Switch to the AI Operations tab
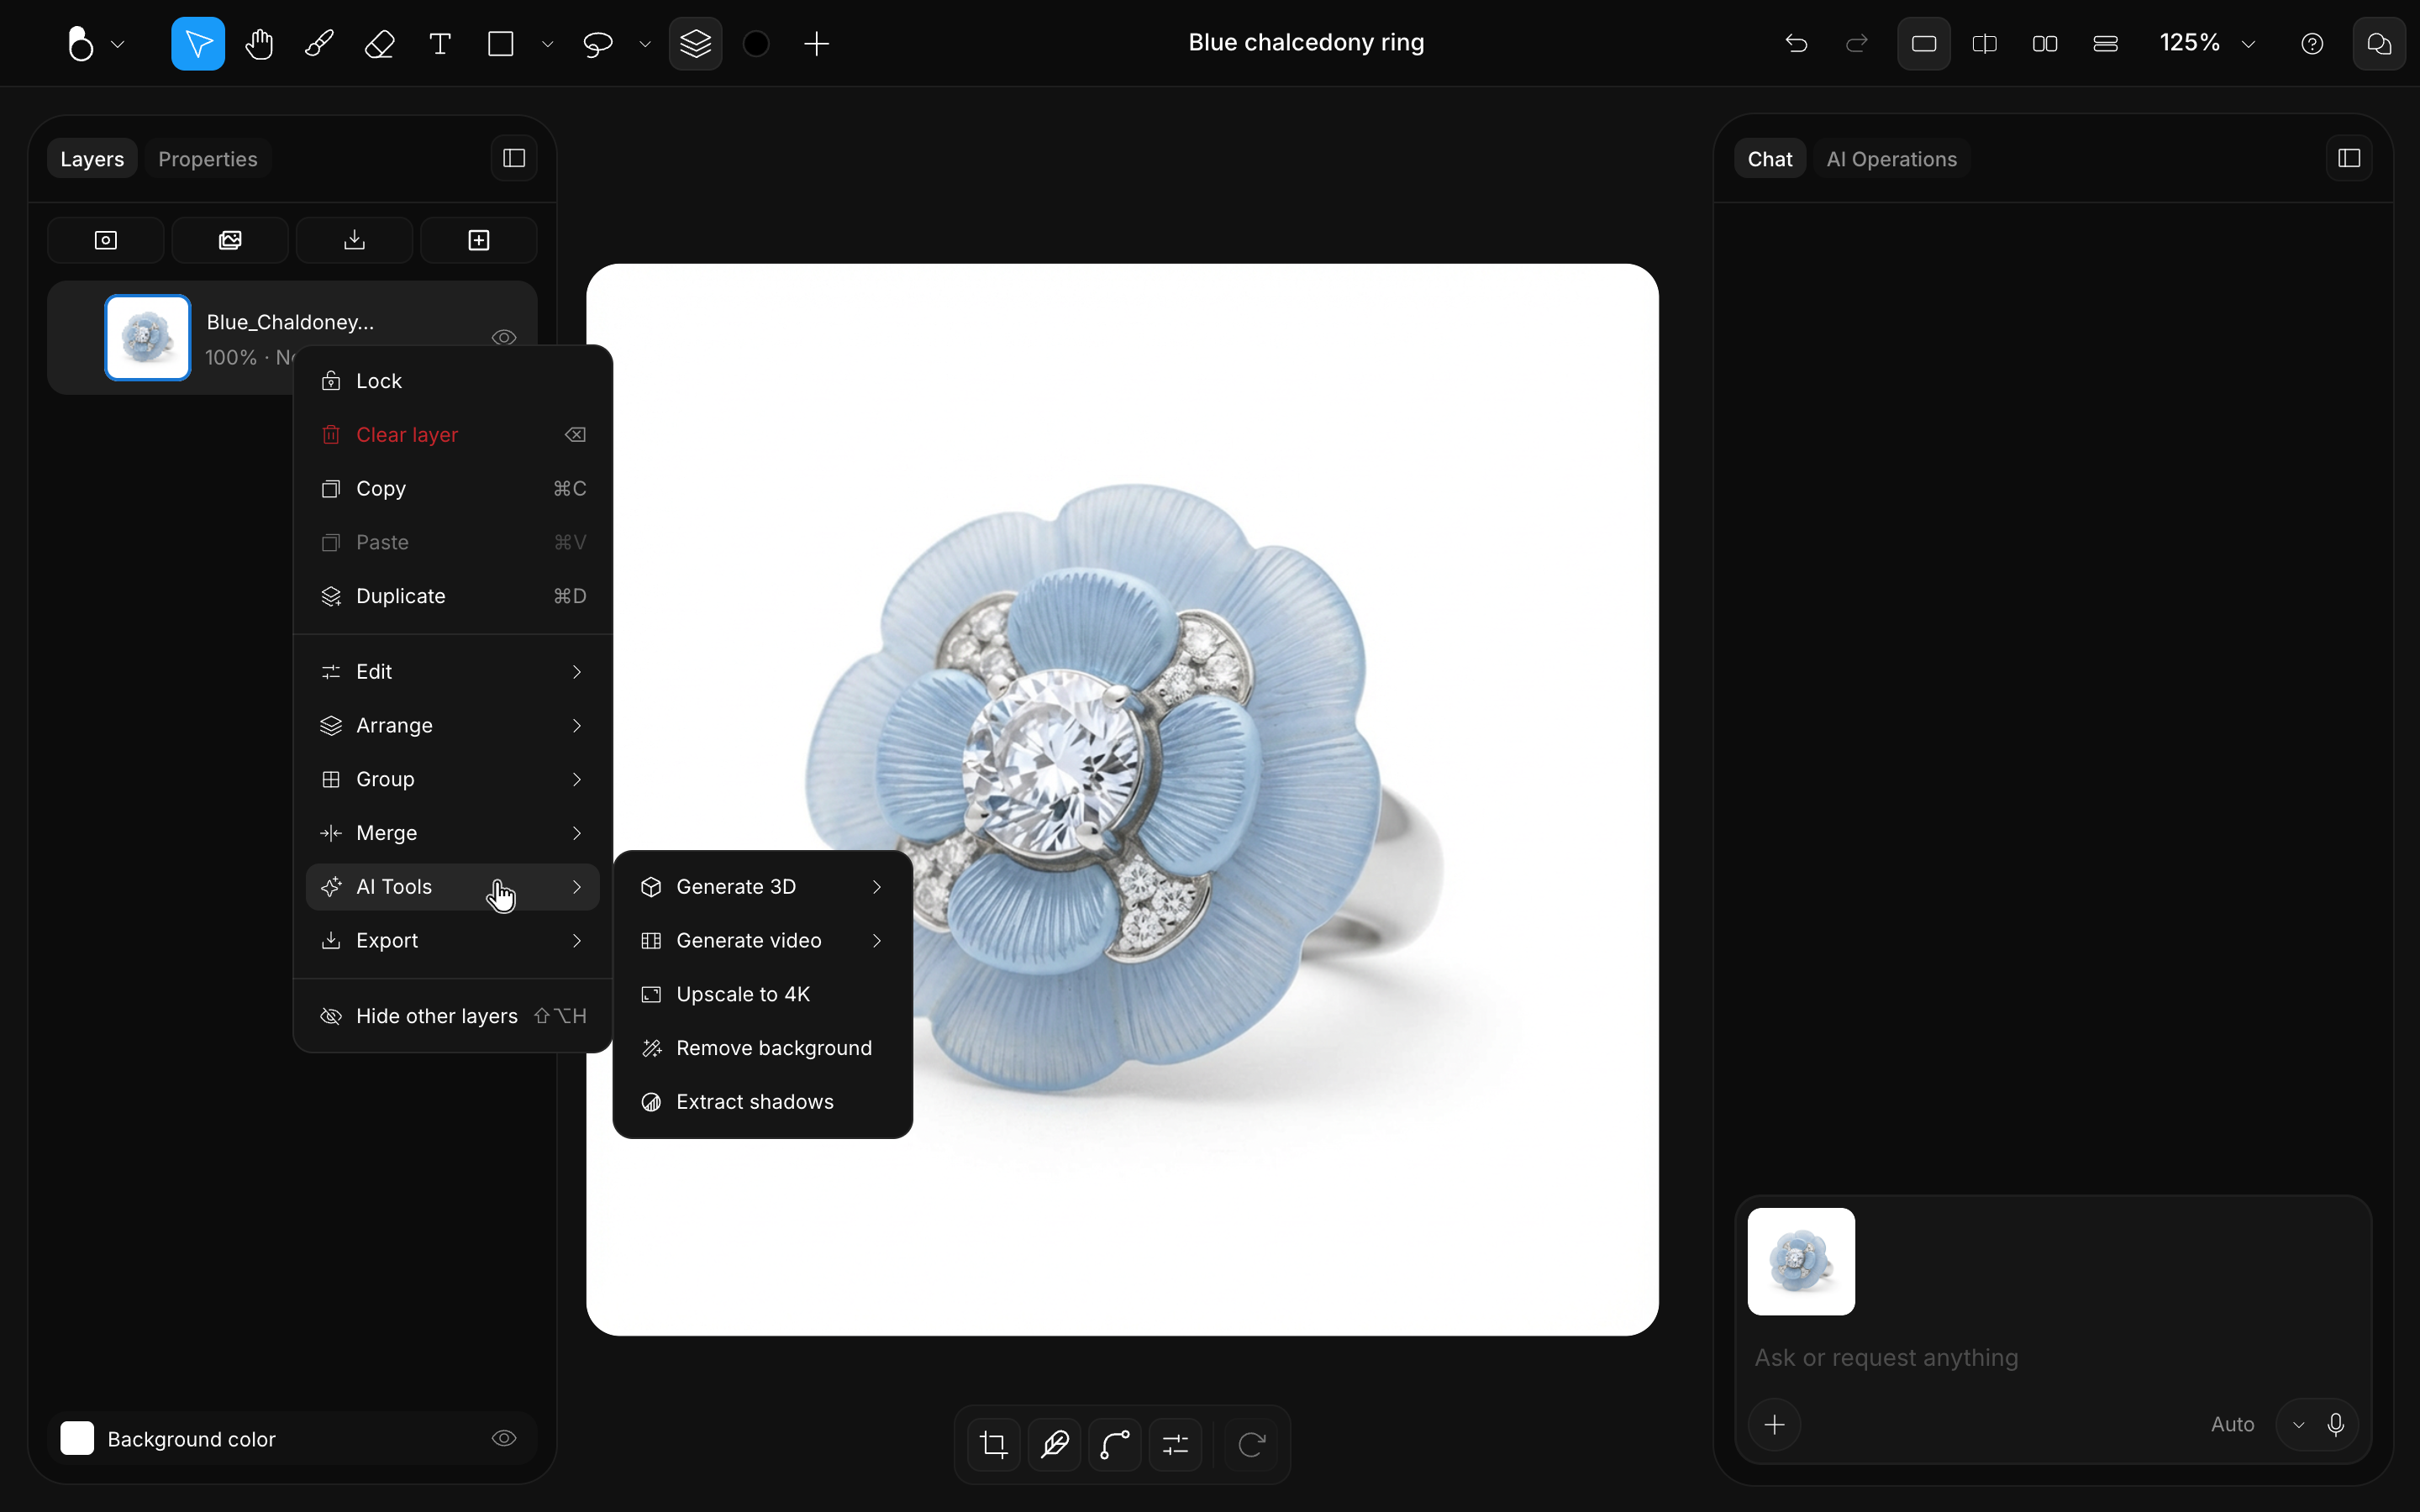Viewport: 2420px width, 1512px height. tap(1891, 159)
